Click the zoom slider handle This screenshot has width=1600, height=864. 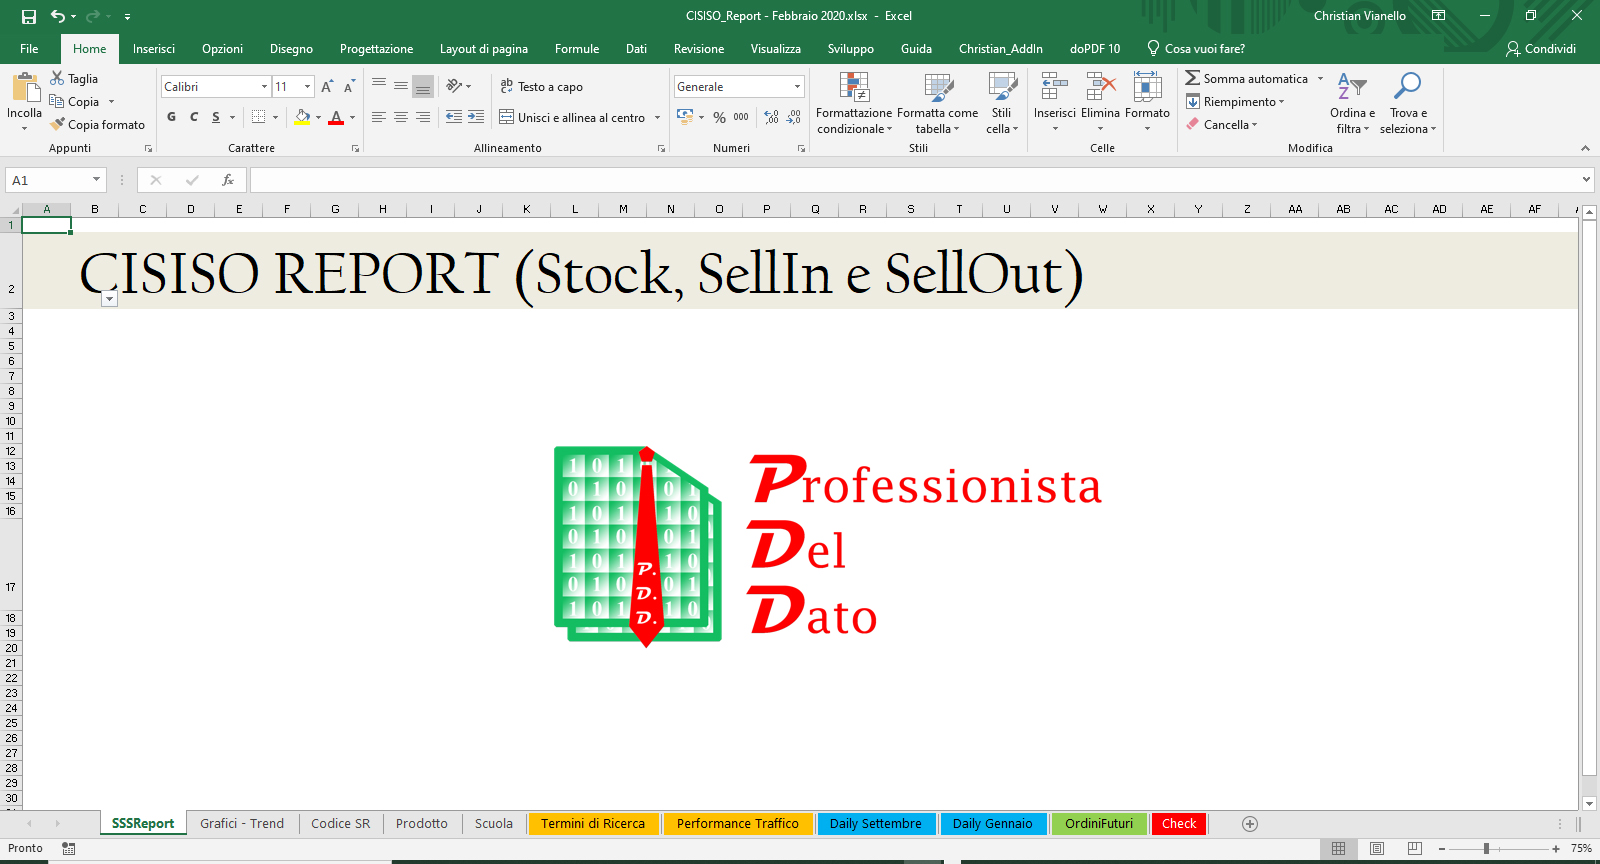(x=1486, y=849)
